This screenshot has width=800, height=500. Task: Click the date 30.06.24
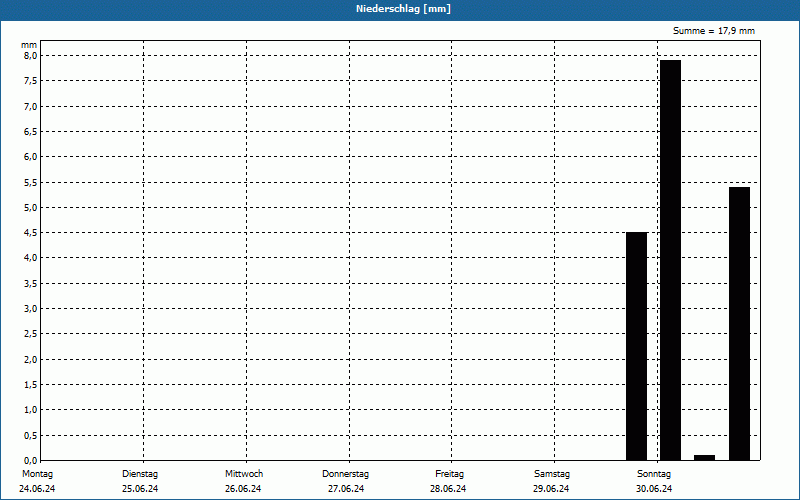(654, 488)
